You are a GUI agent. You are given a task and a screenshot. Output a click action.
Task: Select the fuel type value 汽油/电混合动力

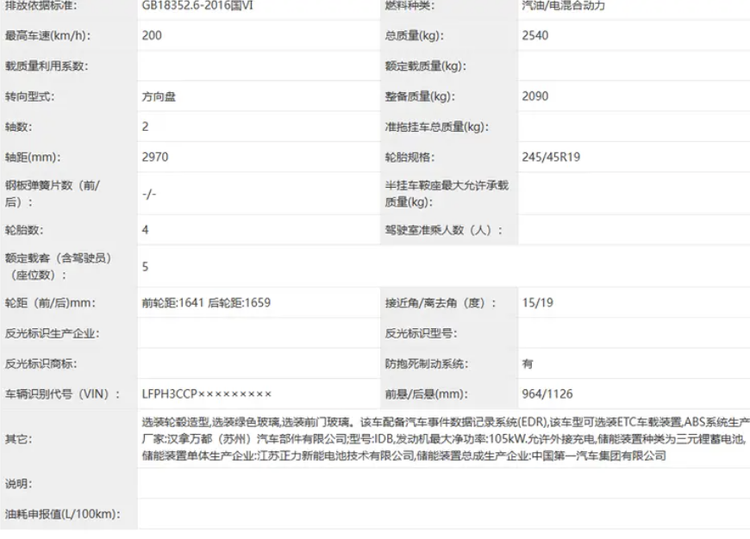[564, 5]
